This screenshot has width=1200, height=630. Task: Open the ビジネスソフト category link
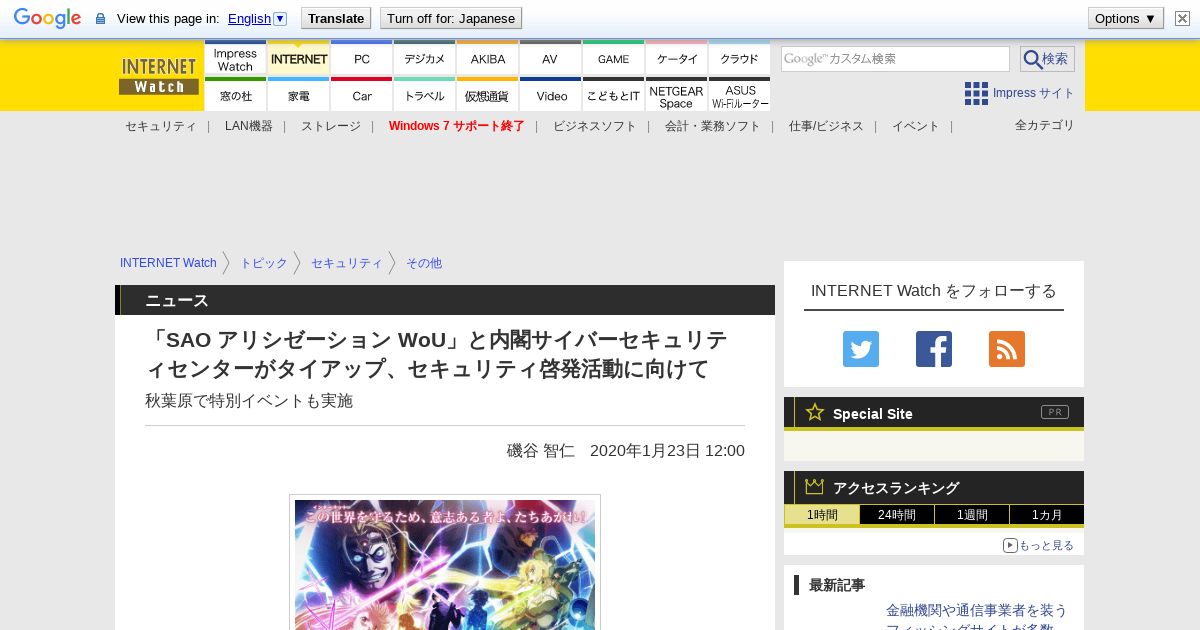(x=594, y=126)
